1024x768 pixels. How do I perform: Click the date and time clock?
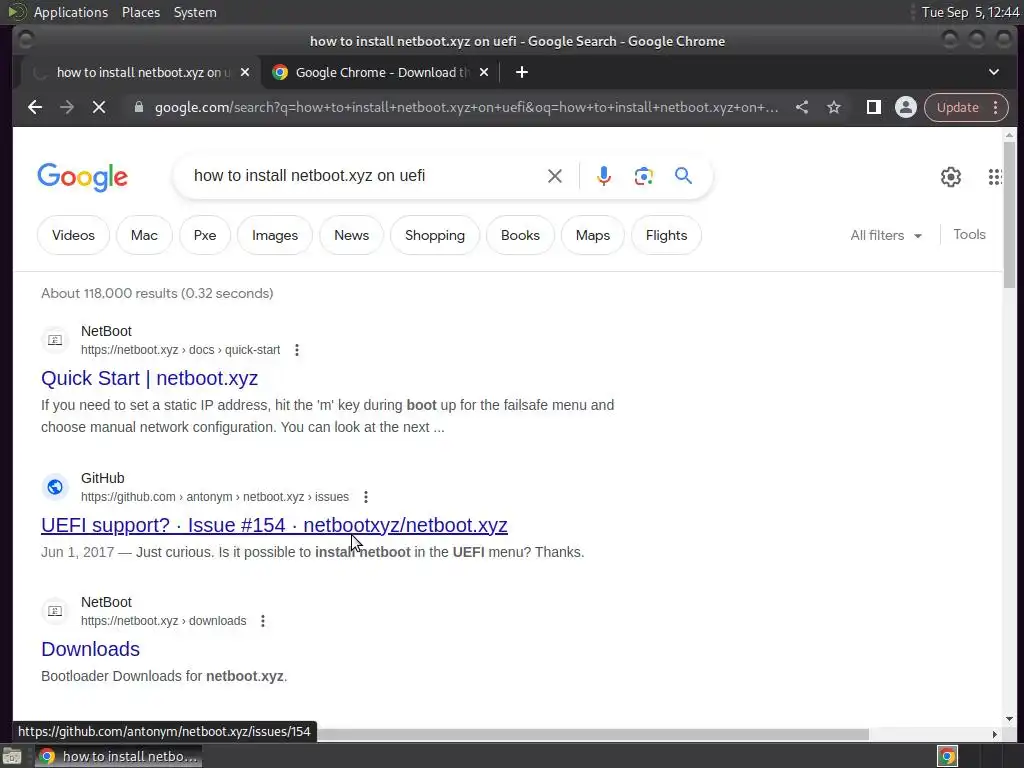click(x=970, y=12)
